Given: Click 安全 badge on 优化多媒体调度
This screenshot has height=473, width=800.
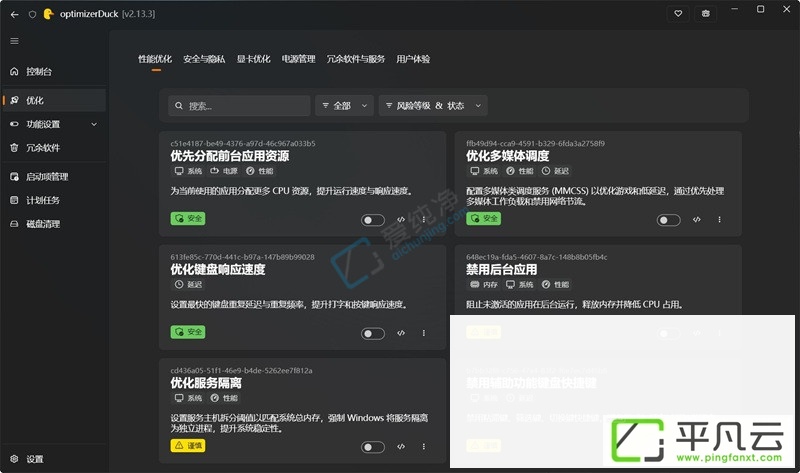Looking at the screenshot, I should [x=483, y=218].
